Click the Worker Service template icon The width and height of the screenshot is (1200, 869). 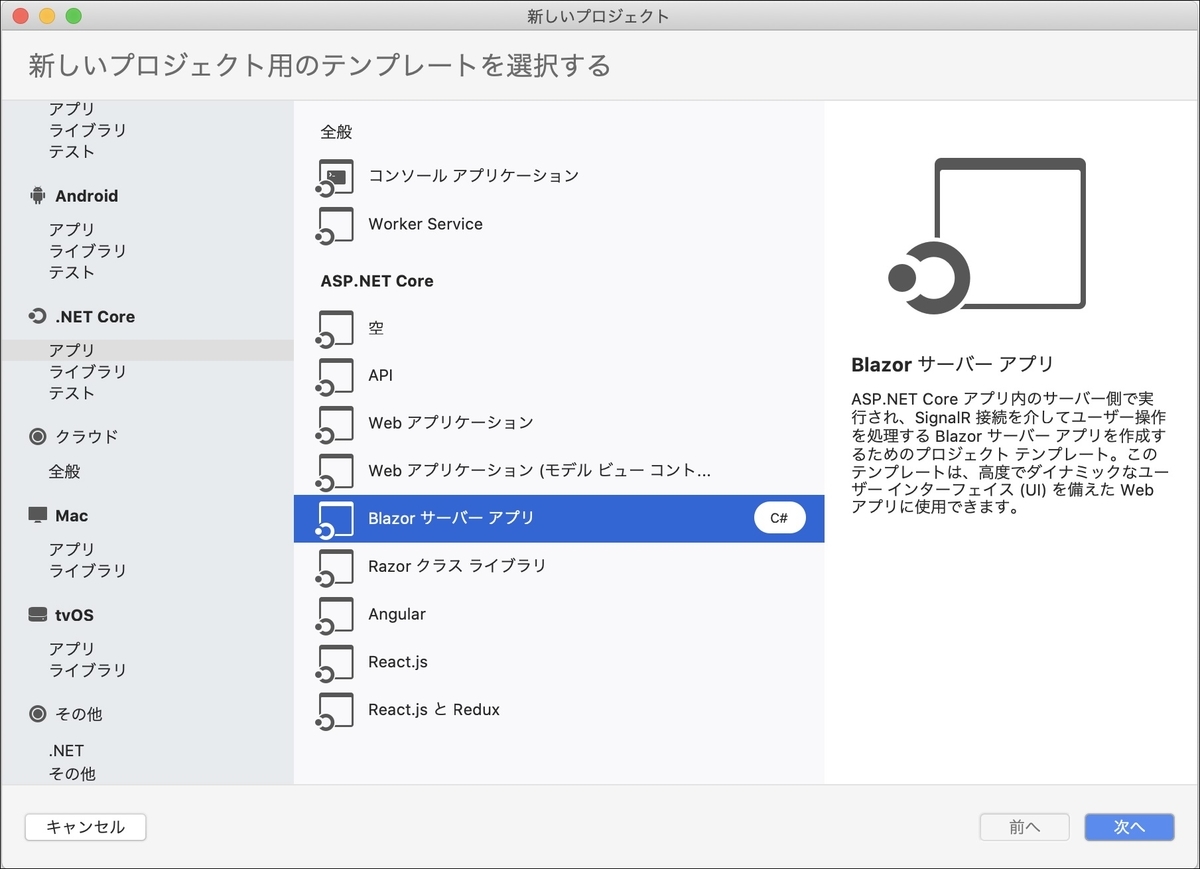335,225
